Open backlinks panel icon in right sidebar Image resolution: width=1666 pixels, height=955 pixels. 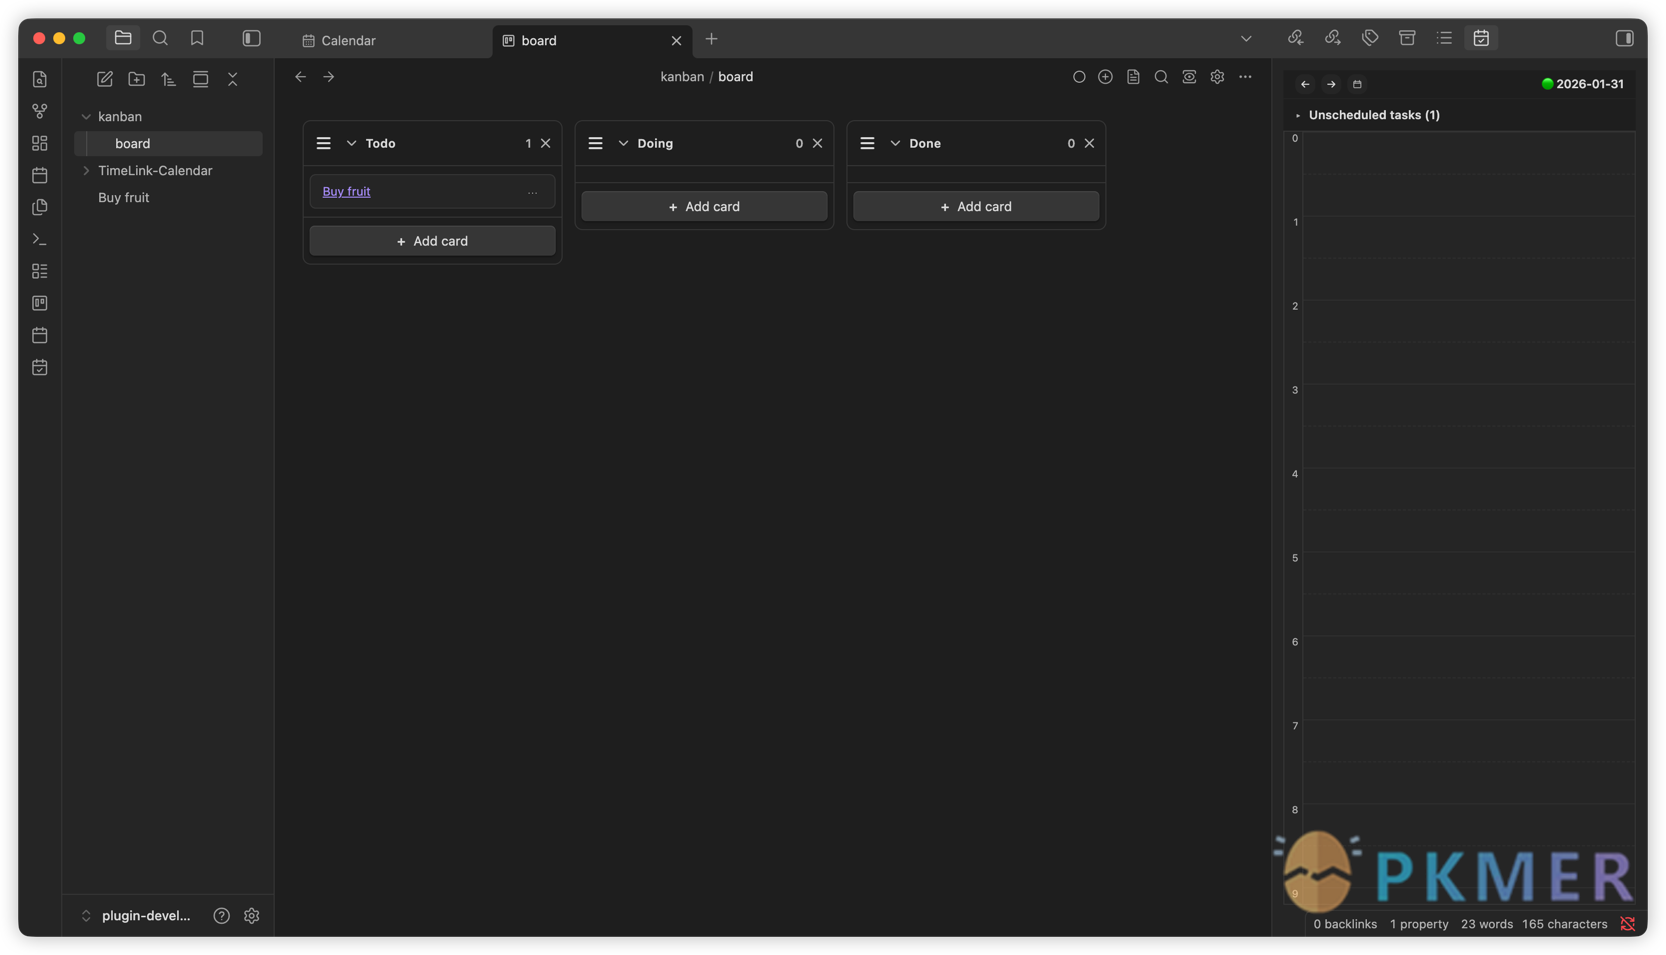[x=1295, y=38]
